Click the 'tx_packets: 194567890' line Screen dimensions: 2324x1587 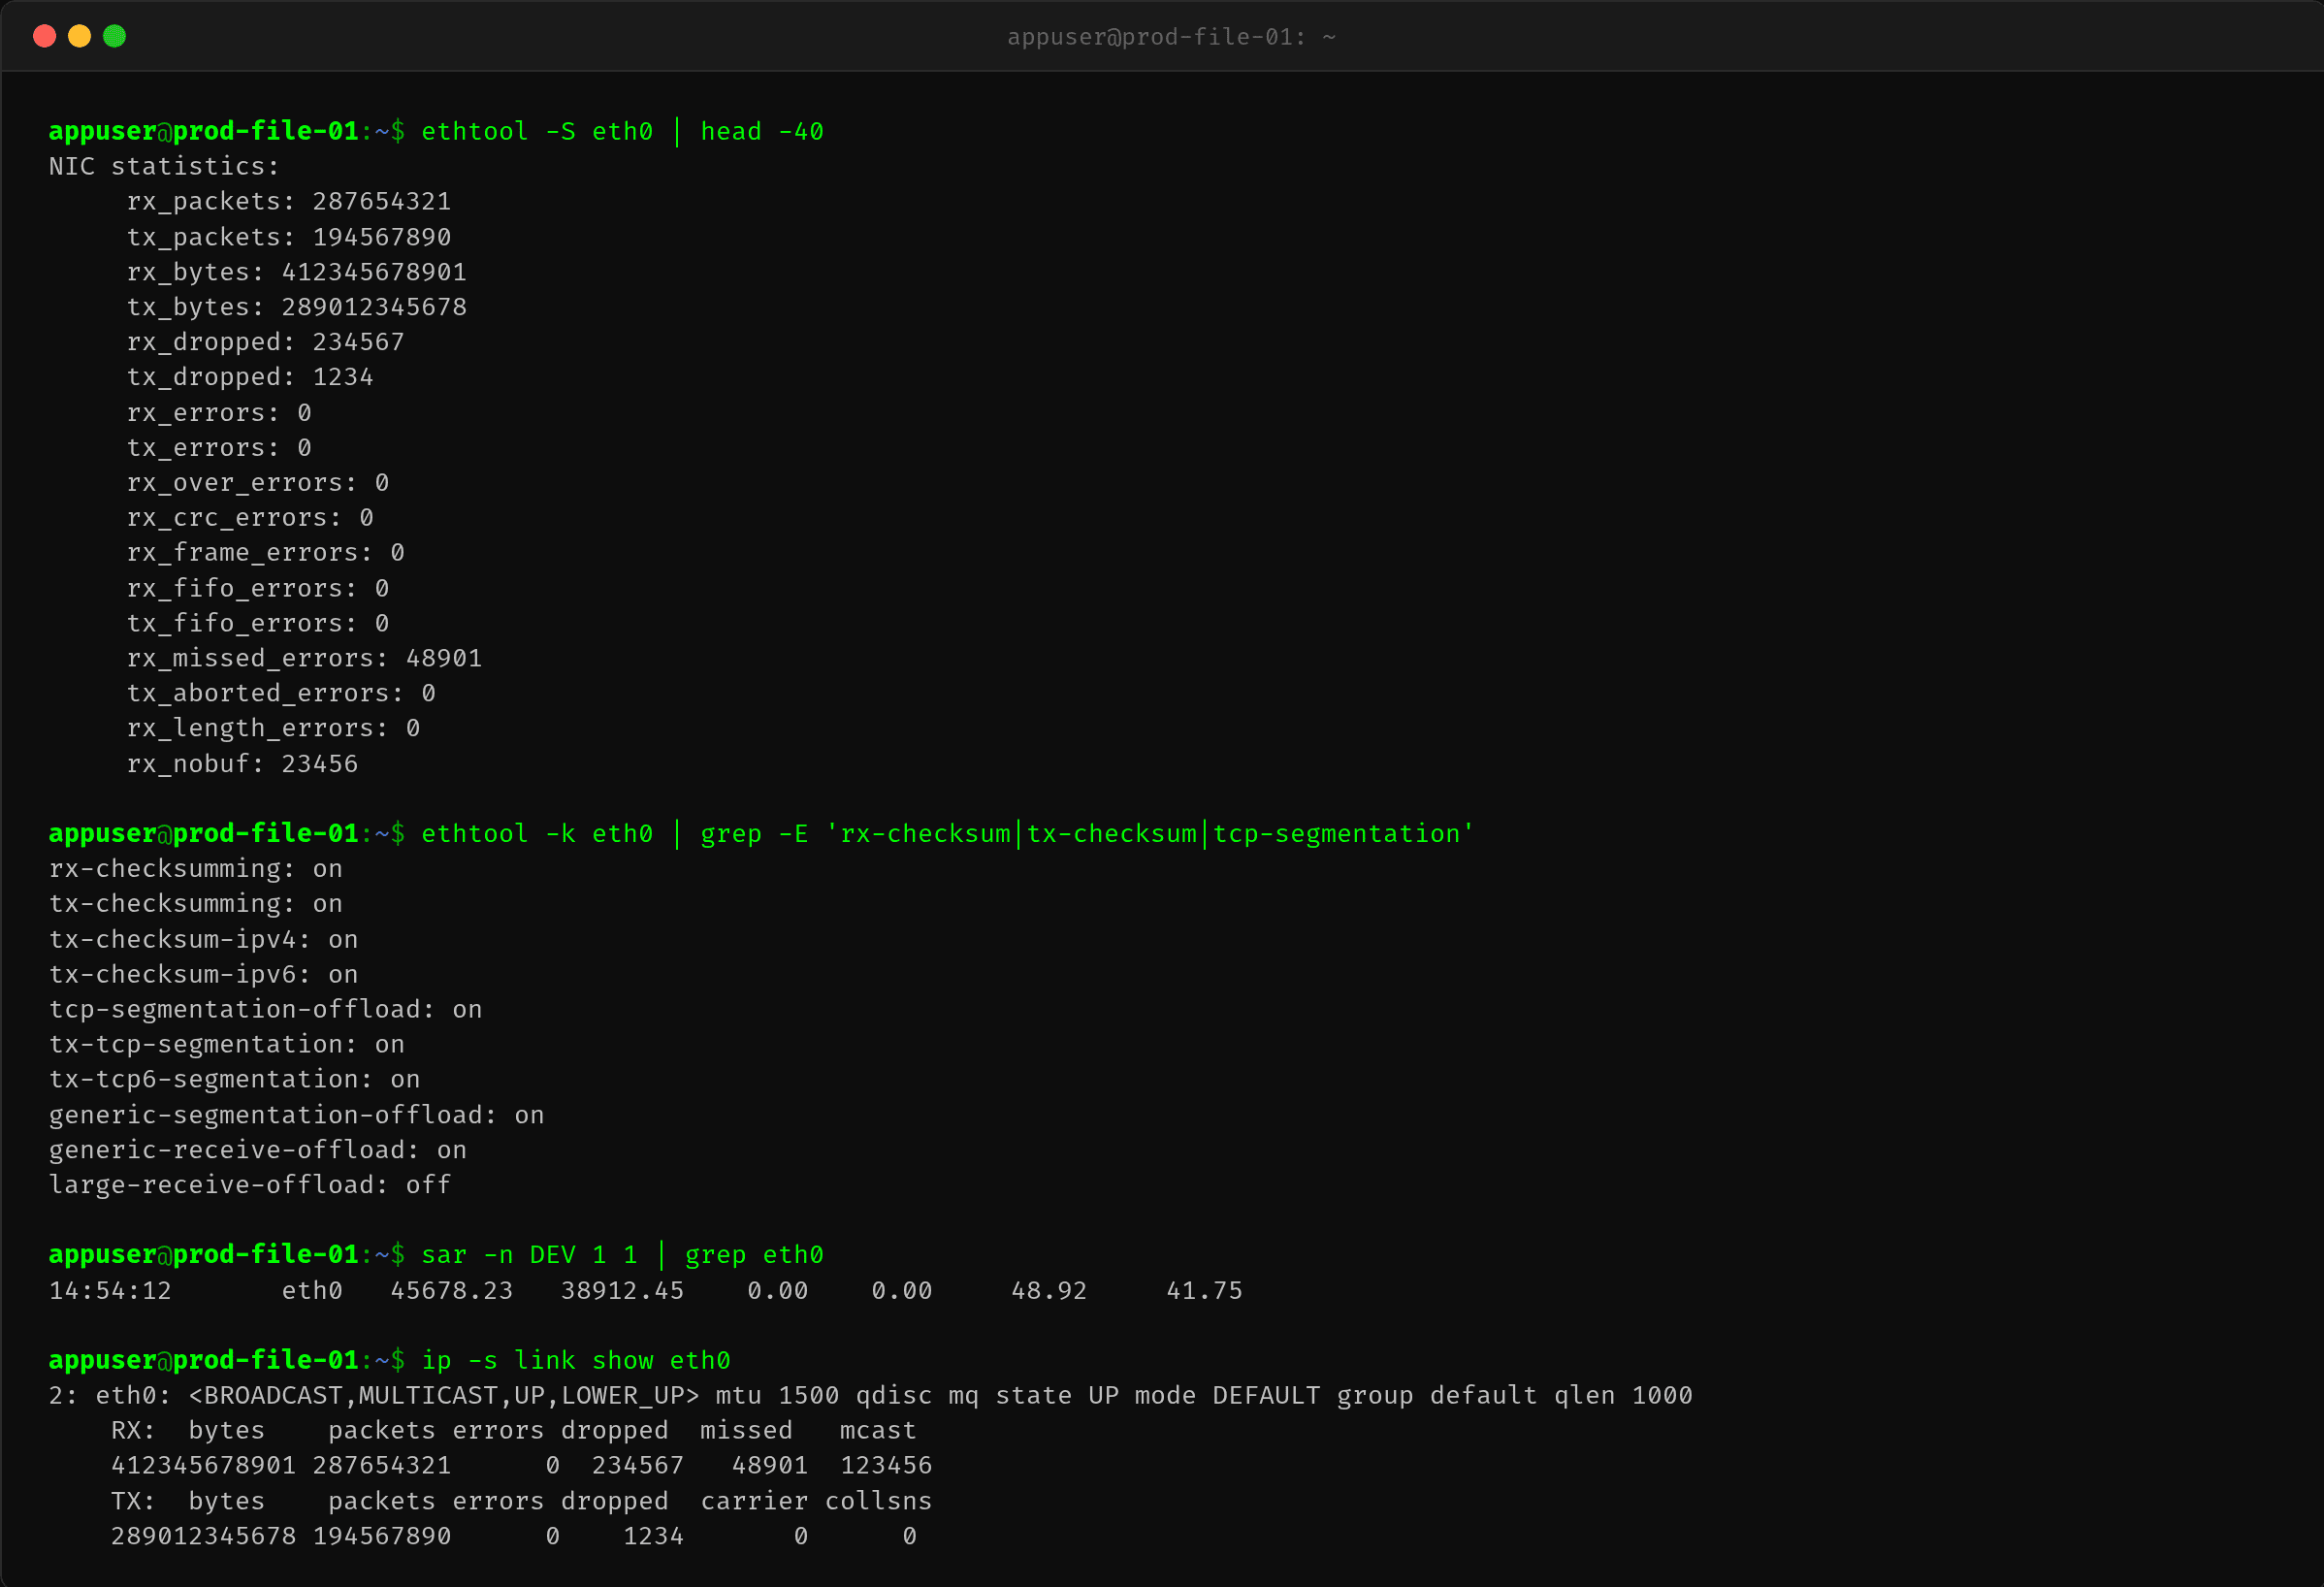(289, 236)
